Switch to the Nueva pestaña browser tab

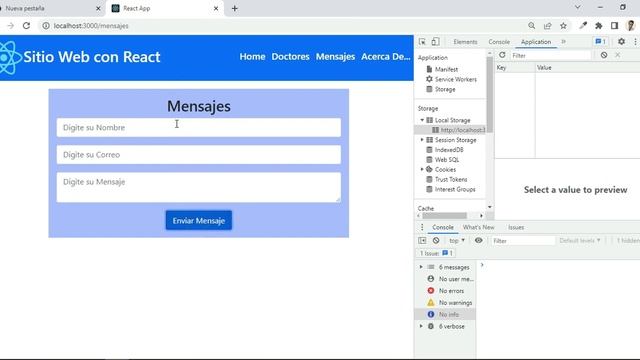coord(49,8)
